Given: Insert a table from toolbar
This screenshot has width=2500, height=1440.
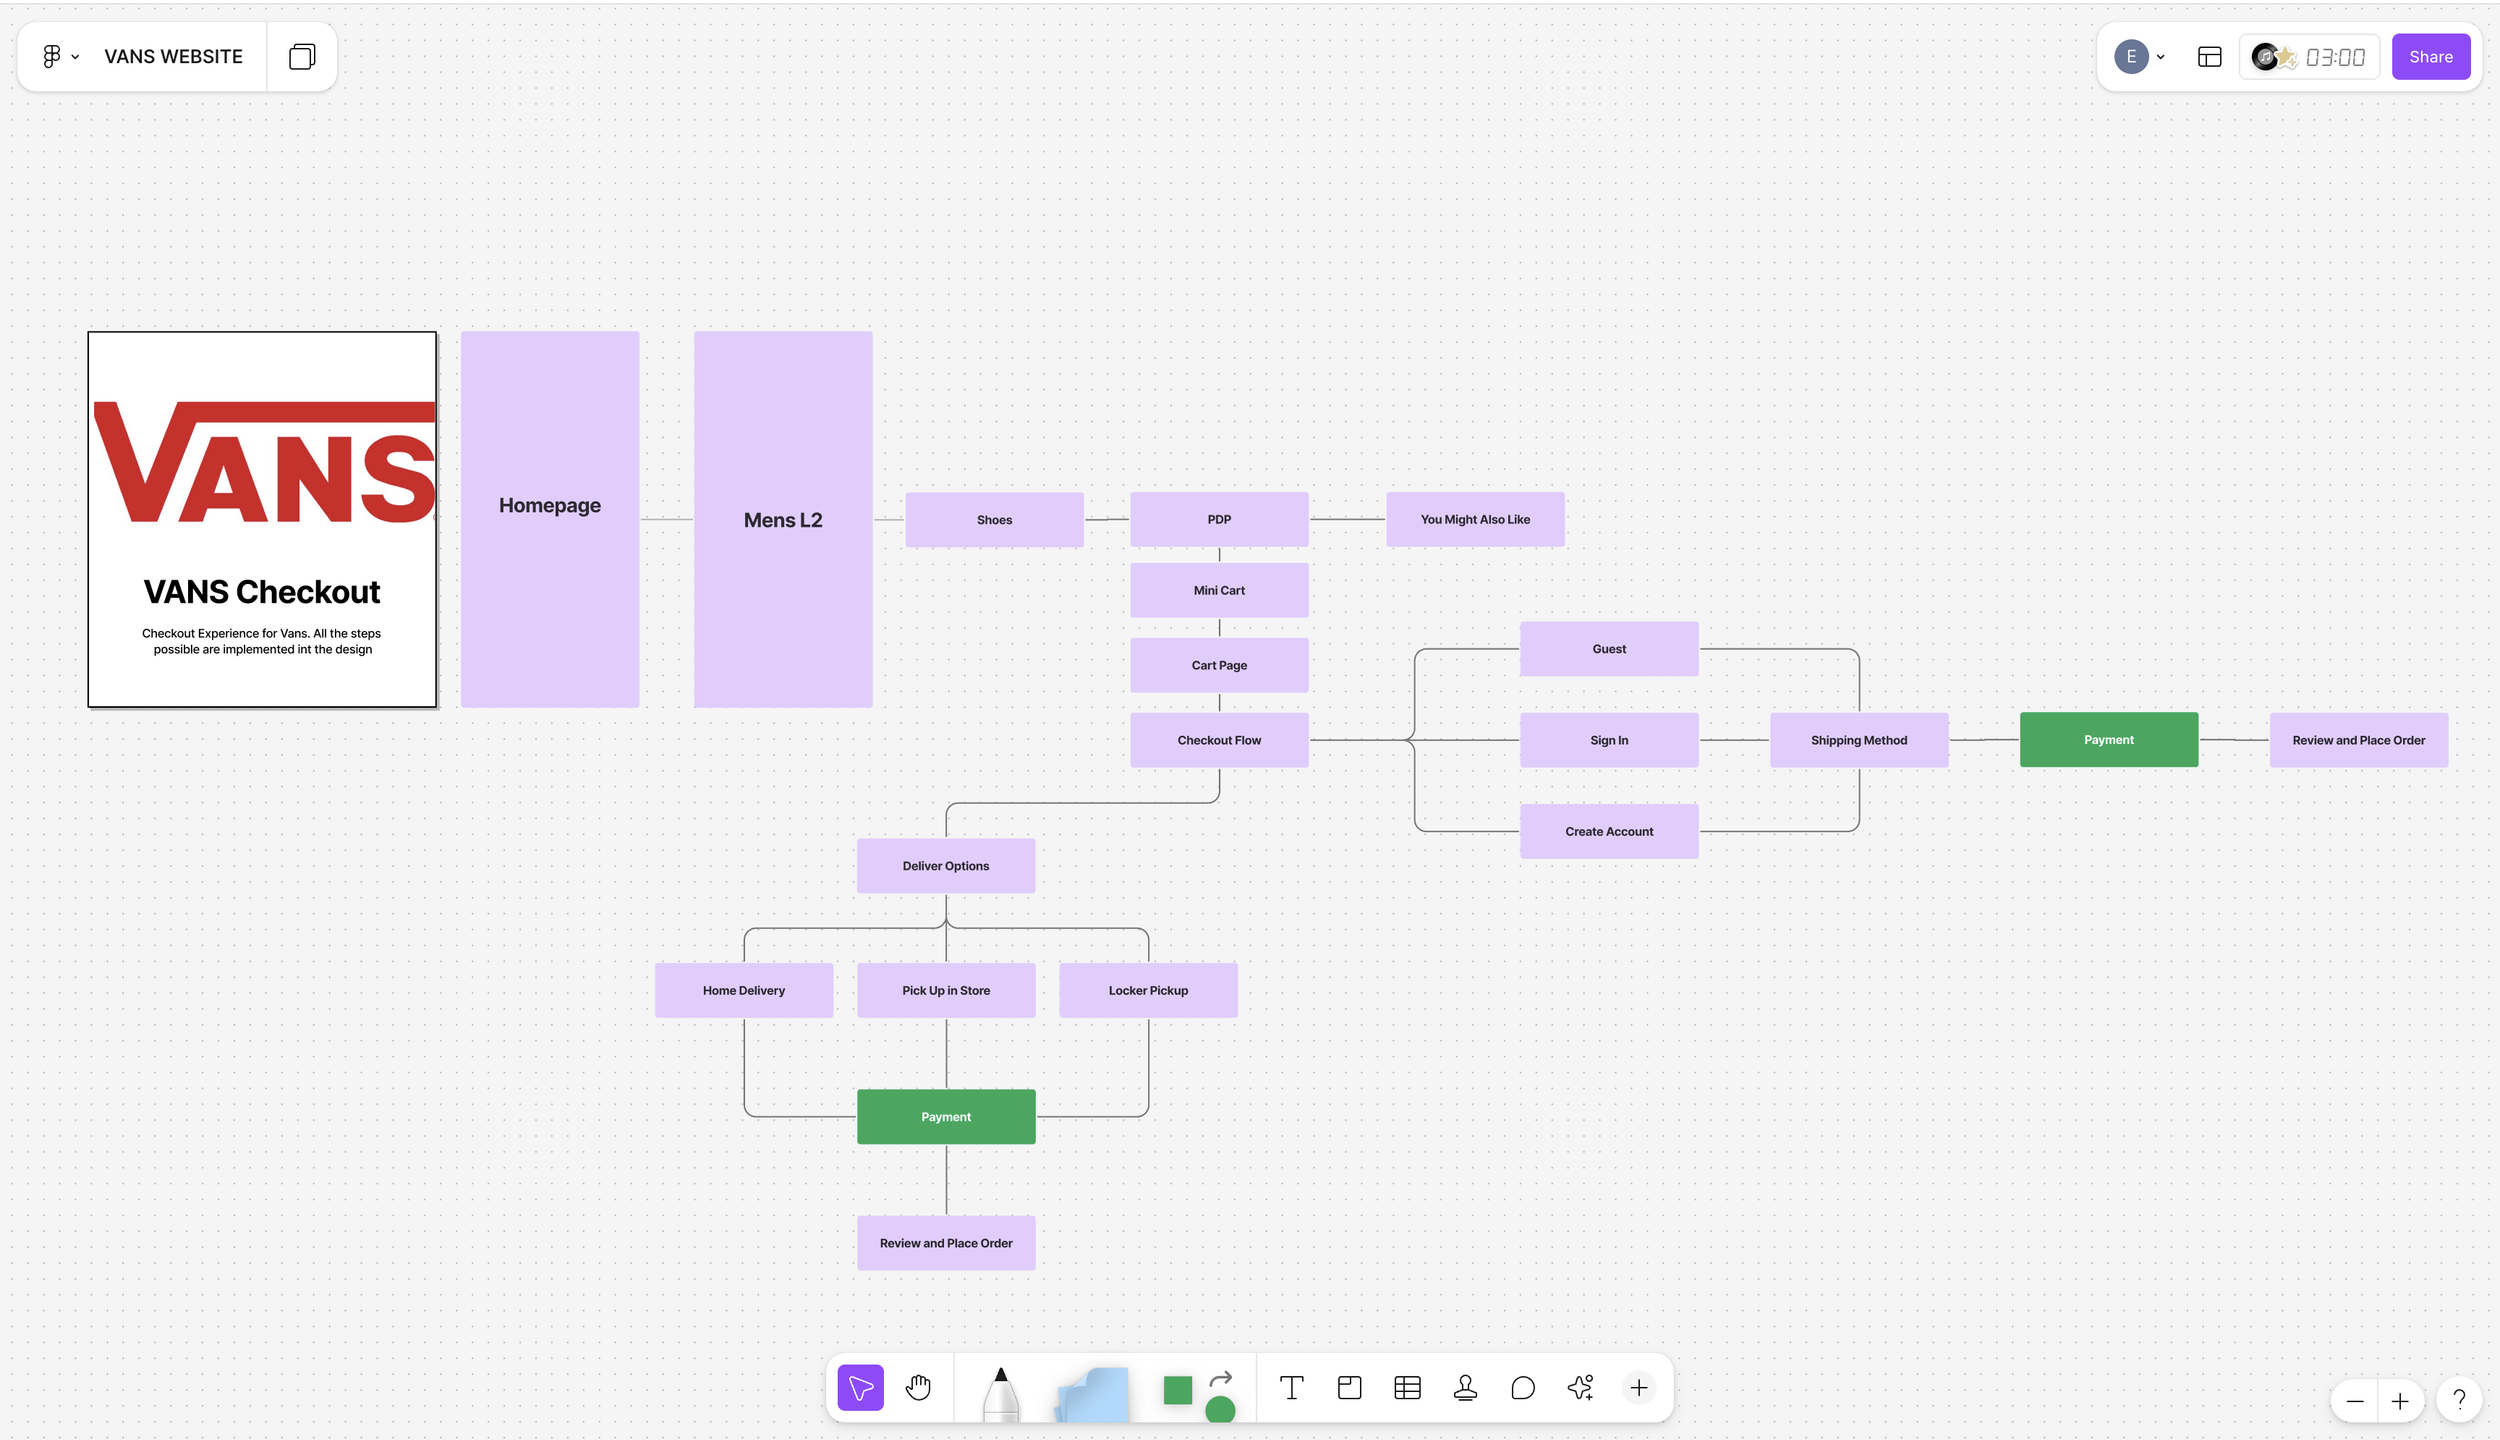Looking at the screenshot, I should [x=1407, y=1387].
